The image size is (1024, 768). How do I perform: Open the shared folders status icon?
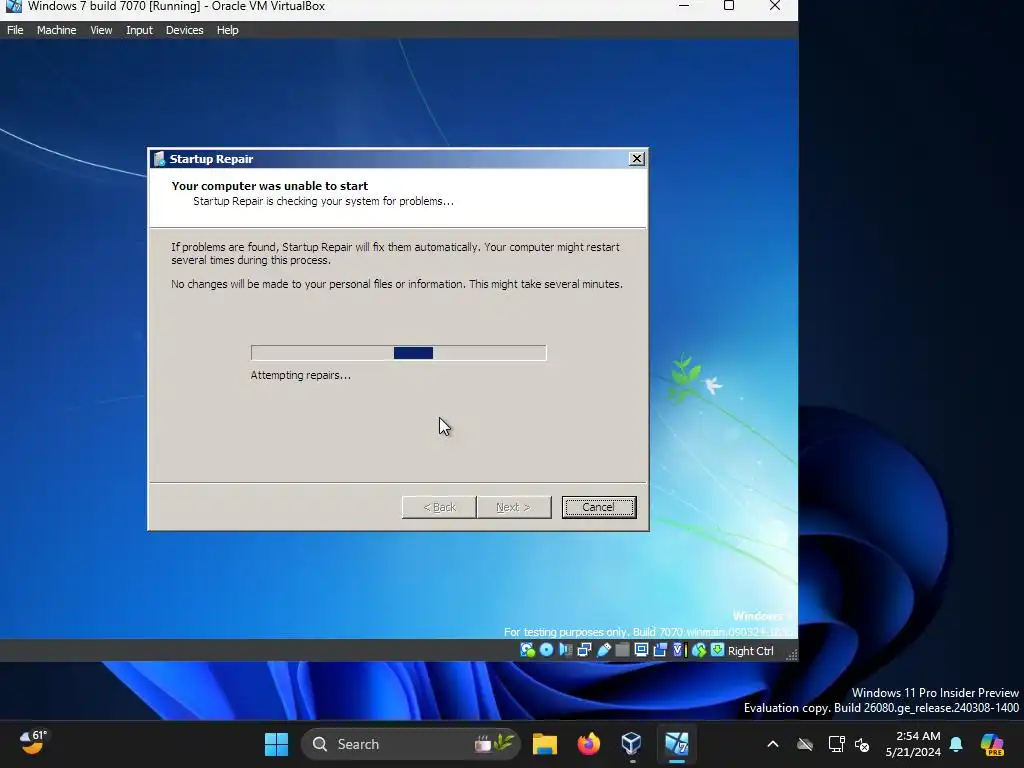point(622,650)
